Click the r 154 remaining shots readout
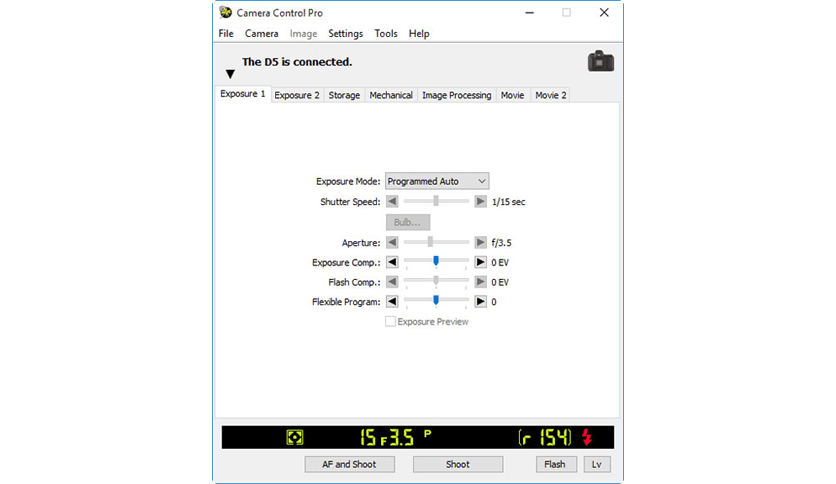Screen dimensions: 836x484 click(545, 438)
